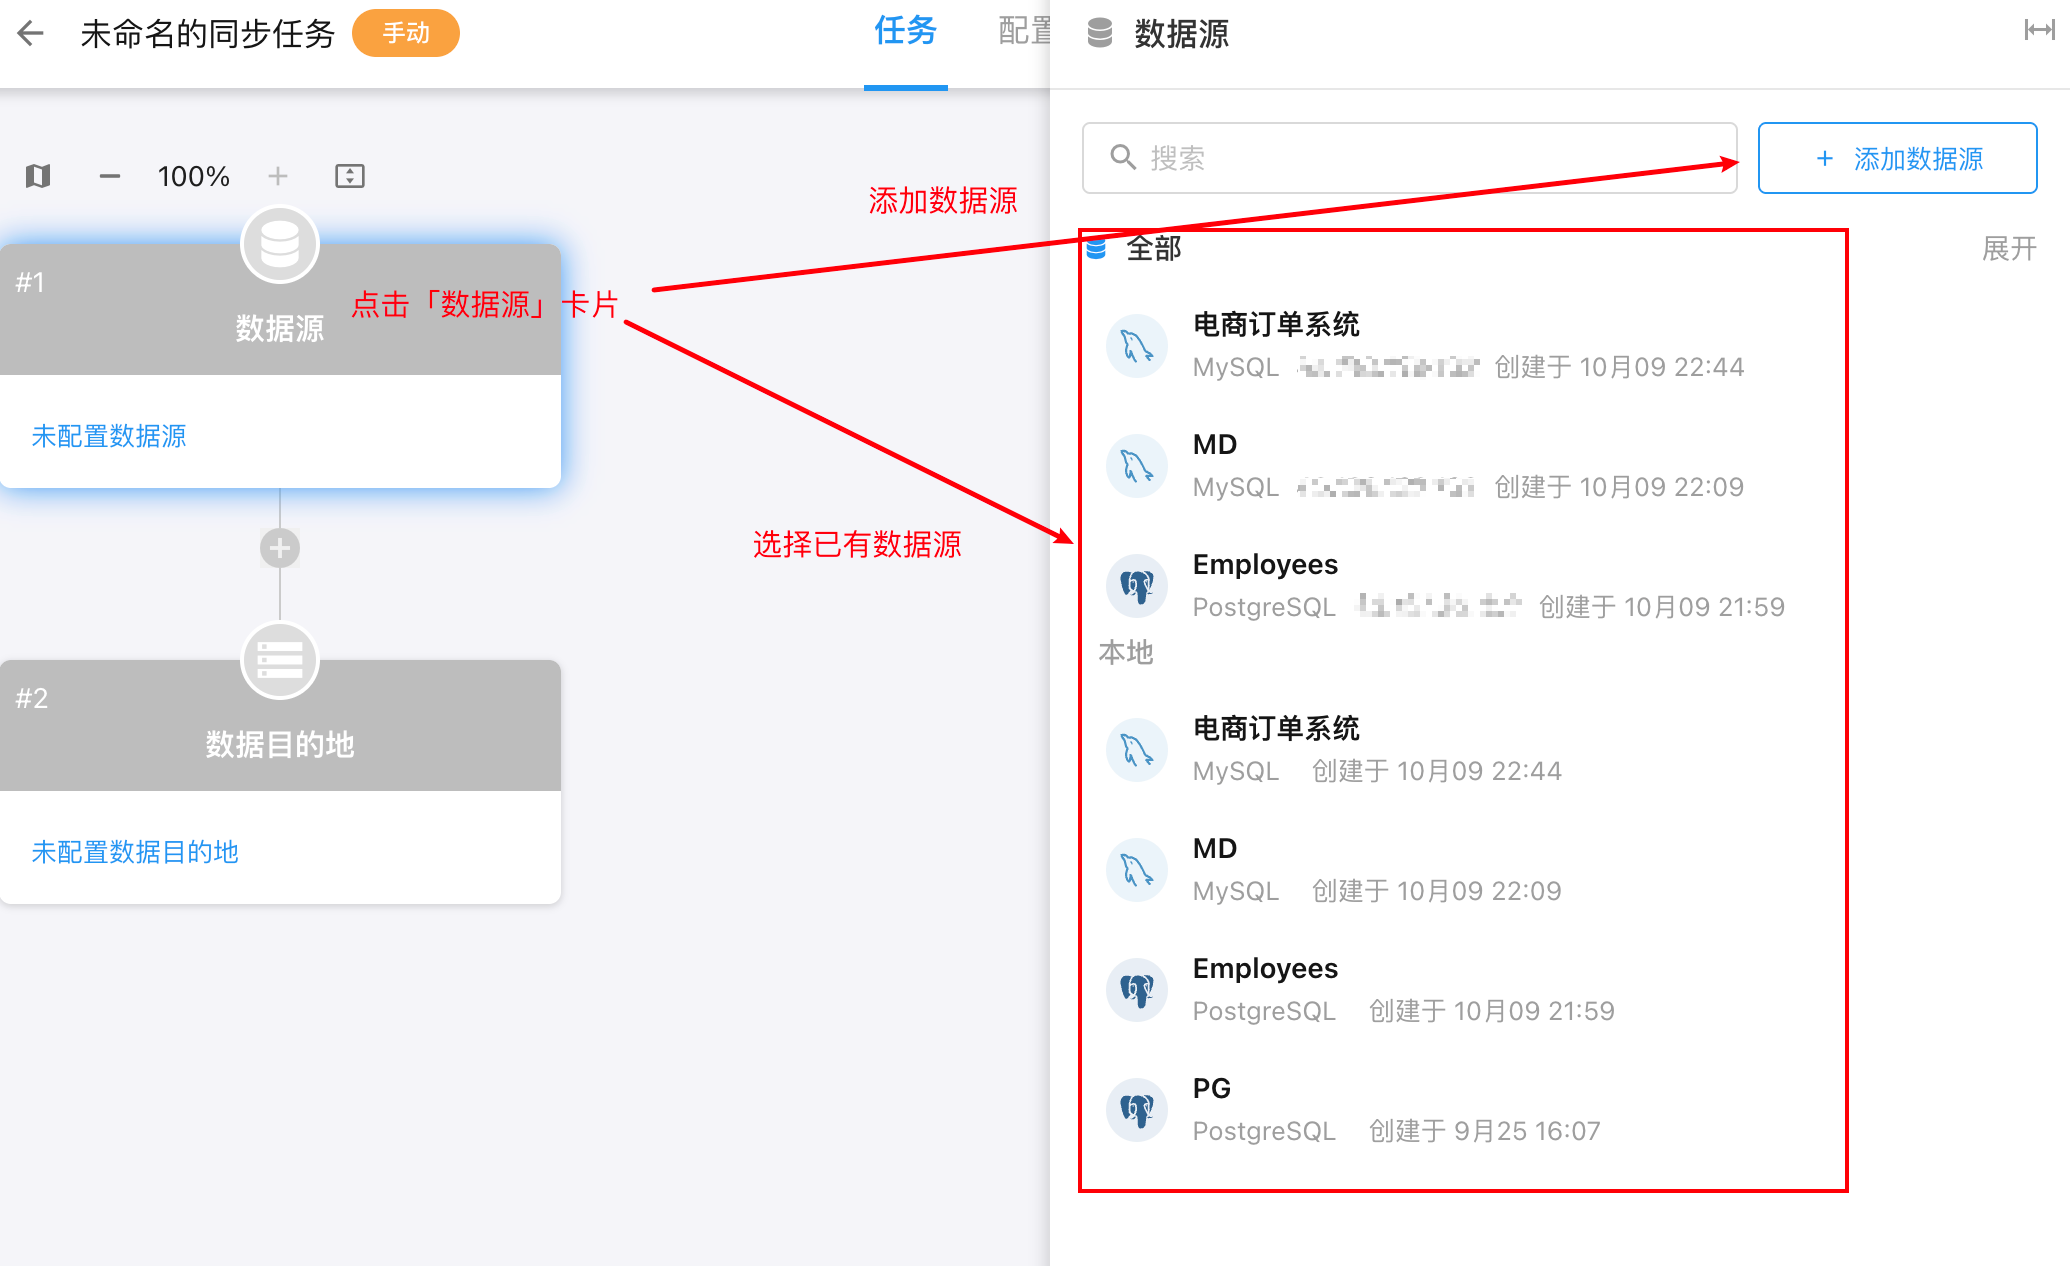Viewport: 2070px width, 1266px height.
Task: Select the 全部 data source filter
Action: coord(1153,248)
